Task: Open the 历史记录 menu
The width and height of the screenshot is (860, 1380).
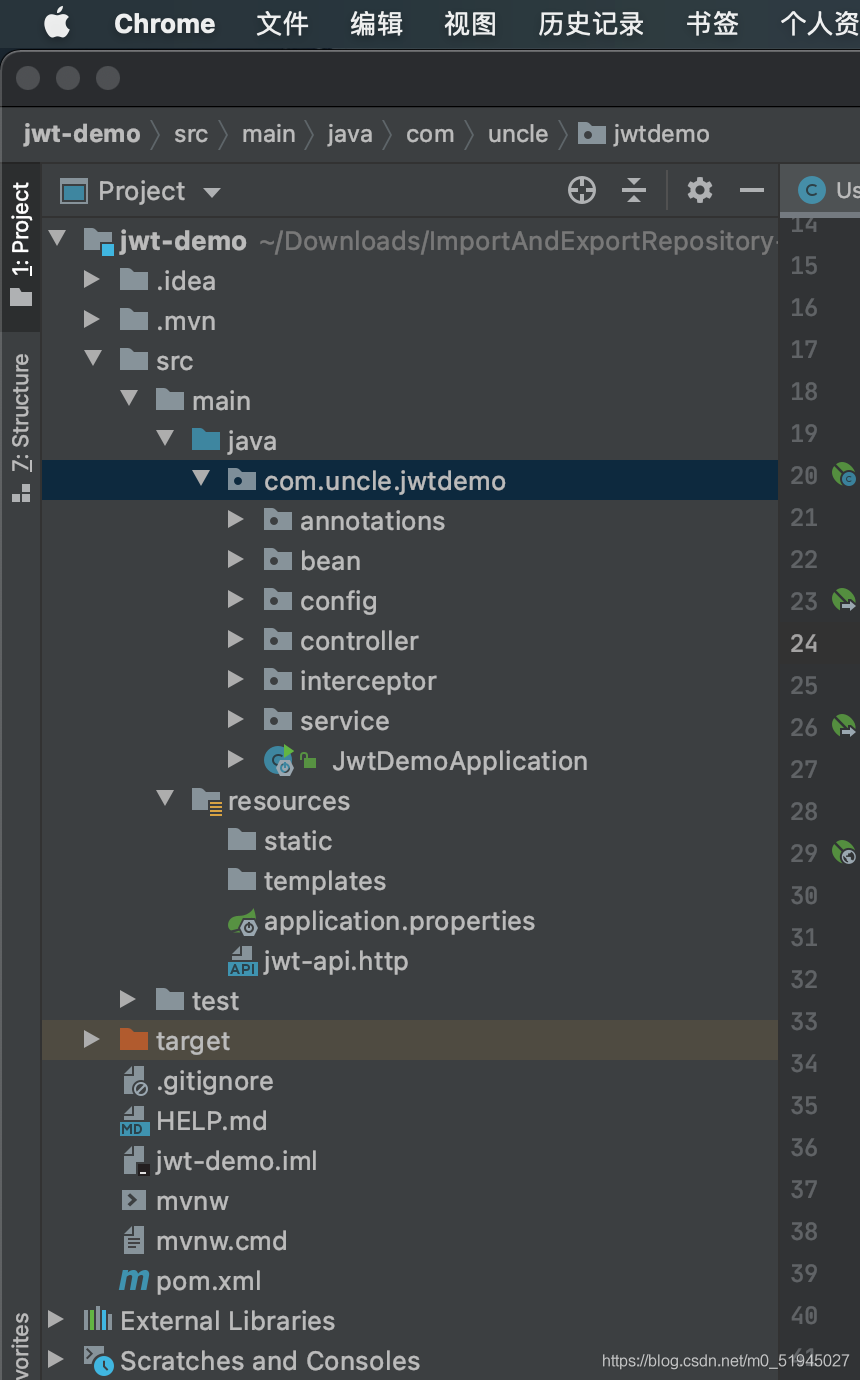Action: pos(590,23)
